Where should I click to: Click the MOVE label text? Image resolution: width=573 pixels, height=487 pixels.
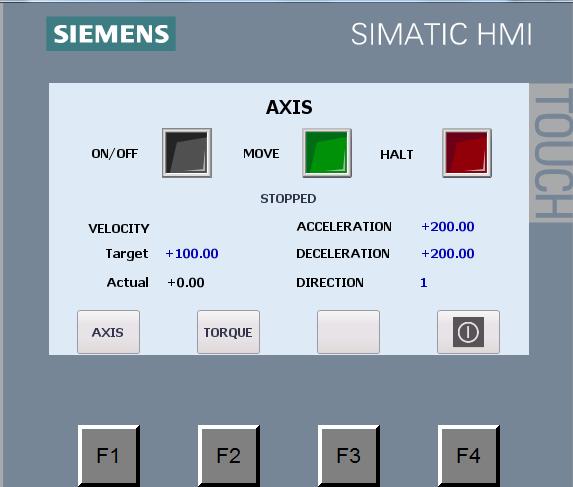point(261,153)
